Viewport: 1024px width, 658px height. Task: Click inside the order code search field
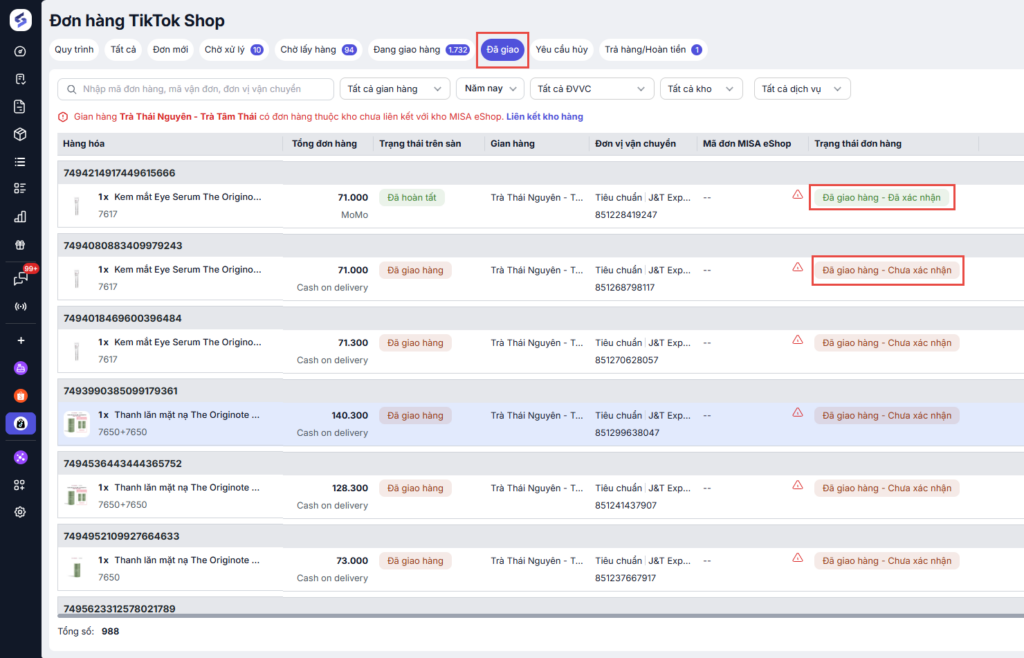click(196, 89)
